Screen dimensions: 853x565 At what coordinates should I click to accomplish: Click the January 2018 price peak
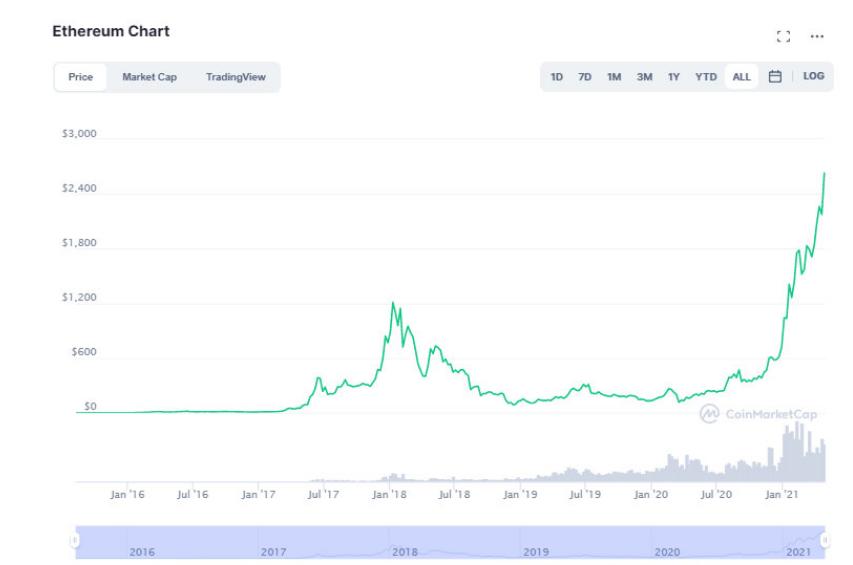(x=393, y=303)
